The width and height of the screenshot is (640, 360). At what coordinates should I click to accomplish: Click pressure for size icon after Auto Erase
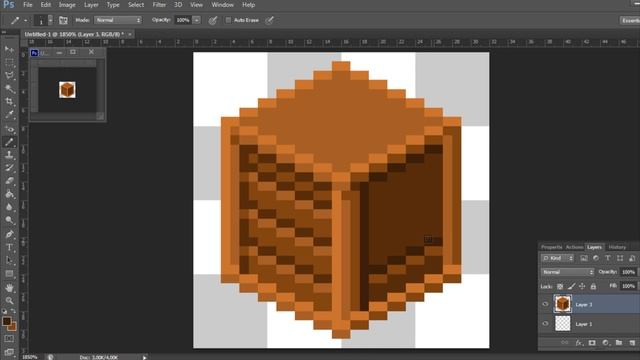point(269,20)
